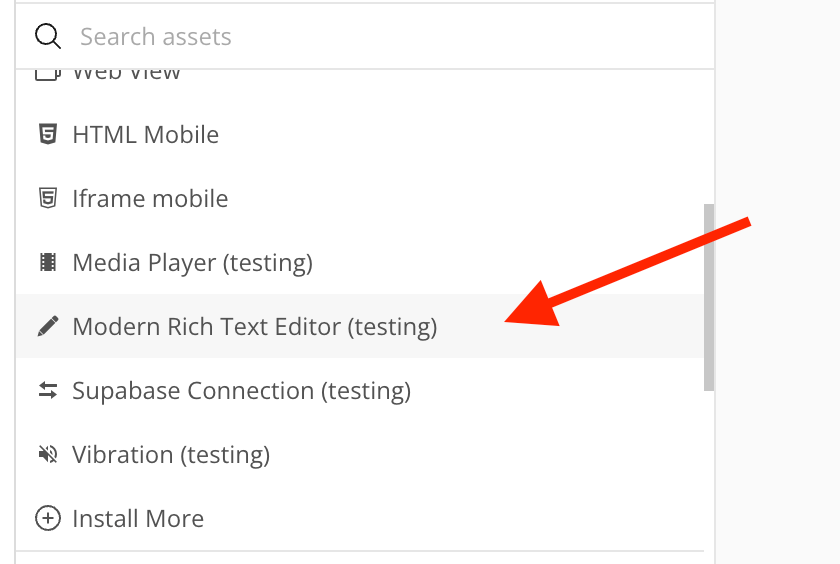840x564 pixels.
Task: Select the Web View list entry
Action: (127, 74)
